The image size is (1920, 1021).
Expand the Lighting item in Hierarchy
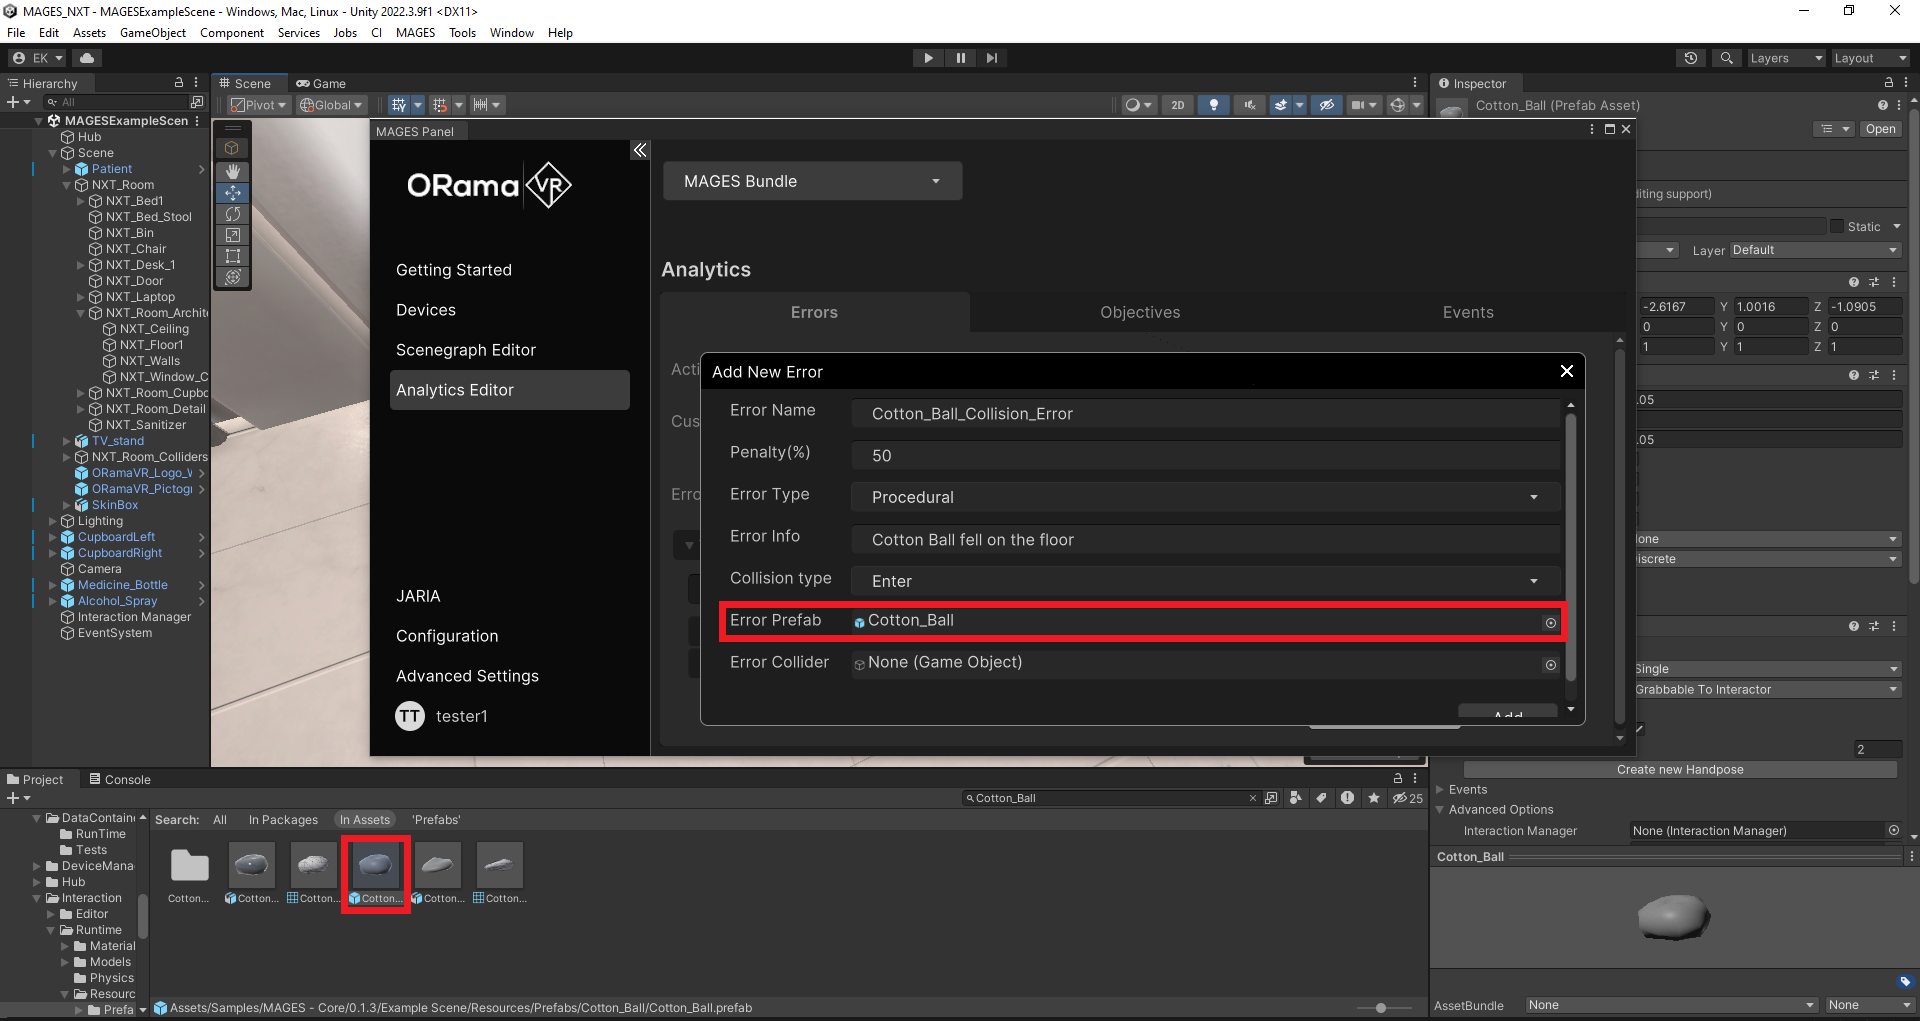(x=53, y=521)
